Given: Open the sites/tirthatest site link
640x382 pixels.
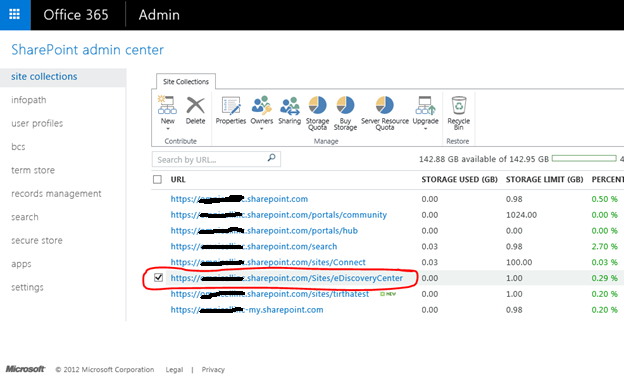Looking at the screenshot, I should pyautogui.click(x=270, y=294).
